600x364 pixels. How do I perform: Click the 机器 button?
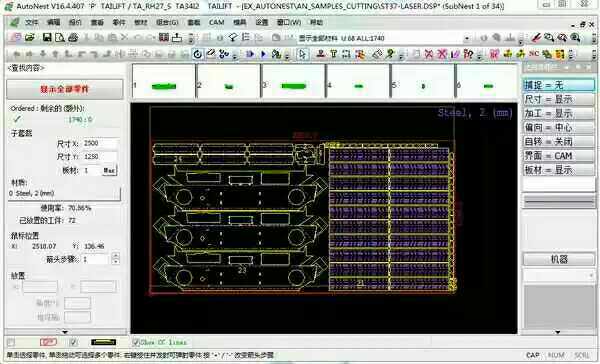pos(559,259)
